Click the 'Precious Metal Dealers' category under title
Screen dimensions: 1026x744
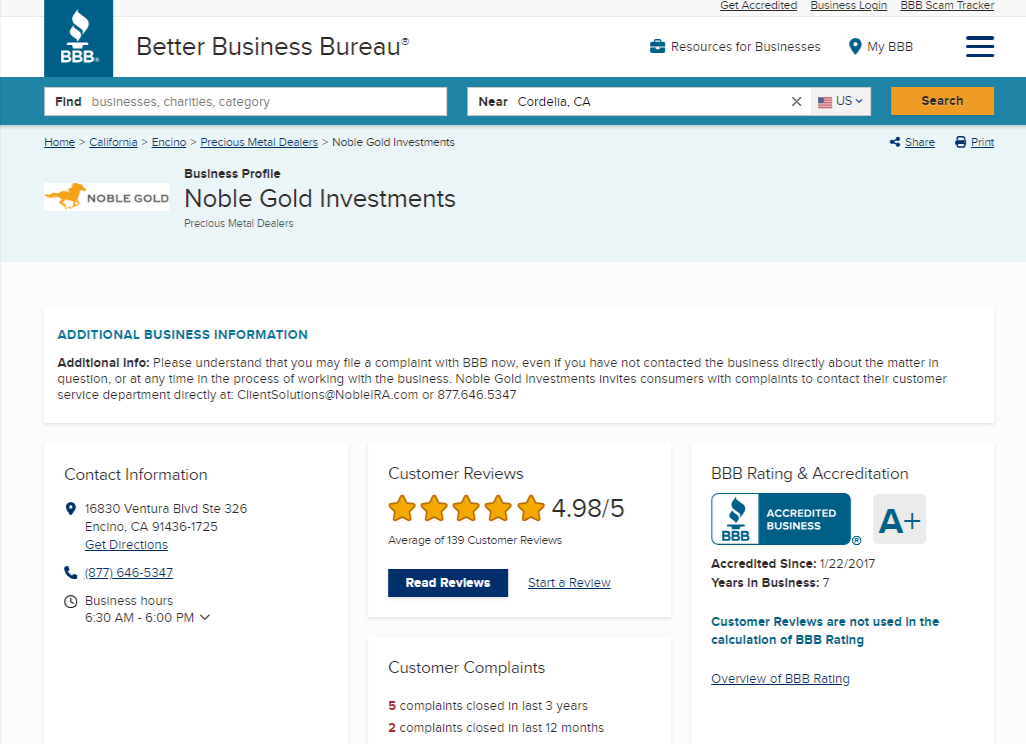pyautogui.click(x=239, y=223)
